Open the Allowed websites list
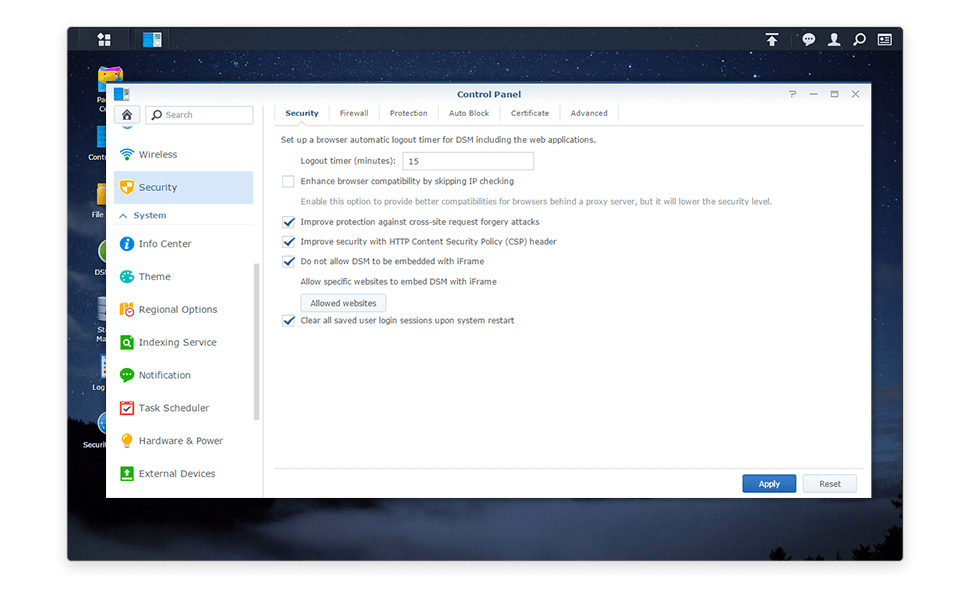 tap(343, 303)
